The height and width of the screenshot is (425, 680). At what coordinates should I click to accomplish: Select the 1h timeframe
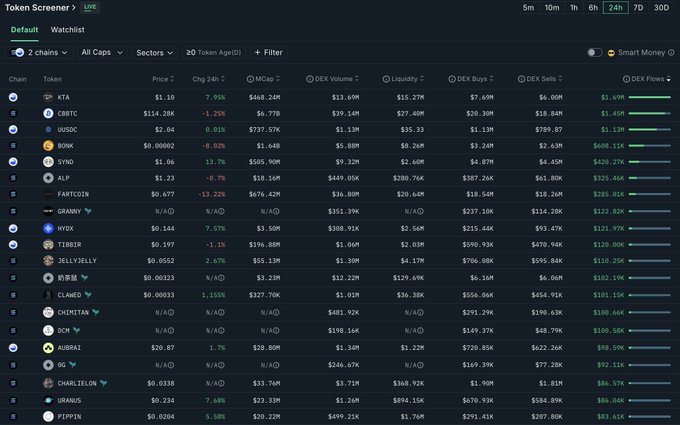[x=574, y=7]
